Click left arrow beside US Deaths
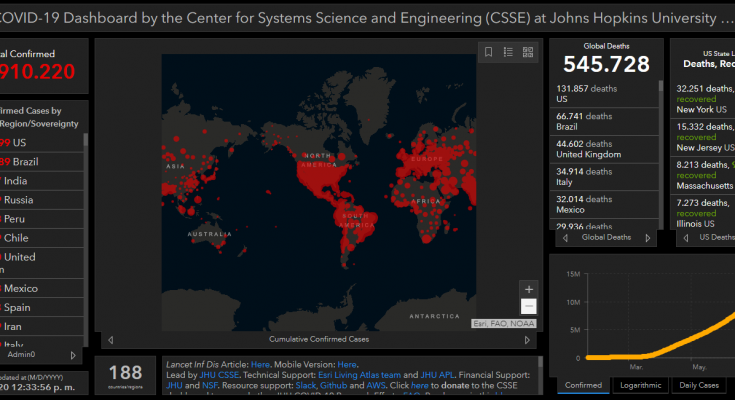Viewport: 735px width, 400px height. (x=686, y=238)
